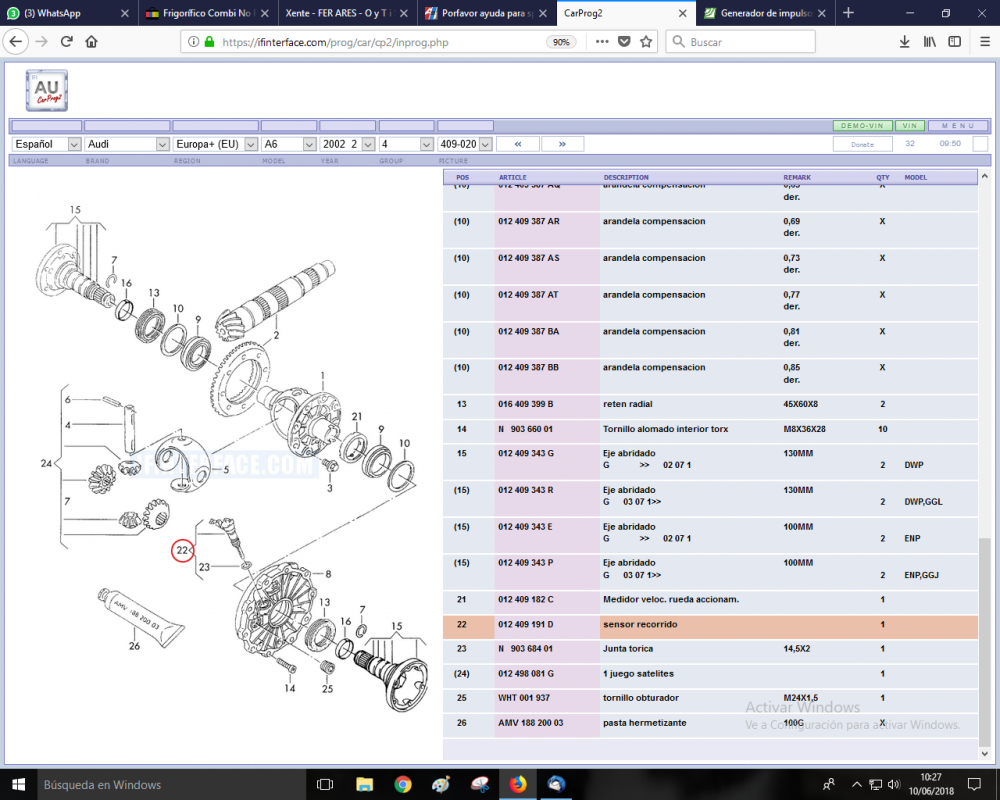This screenshot has height=800, width=1000.
Task: Save page to Pocket icon
Action: 624,42
